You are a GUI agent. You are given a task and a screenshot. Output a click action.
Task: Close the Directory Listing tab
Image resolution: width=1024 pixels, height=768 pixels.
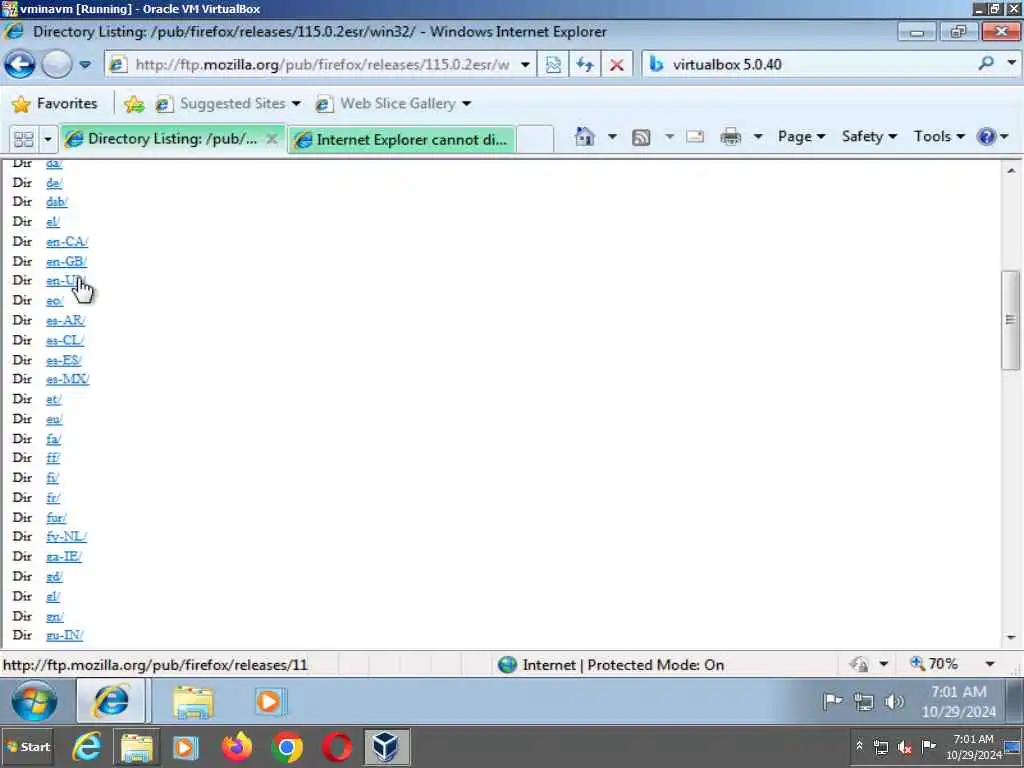click(272, 138)
